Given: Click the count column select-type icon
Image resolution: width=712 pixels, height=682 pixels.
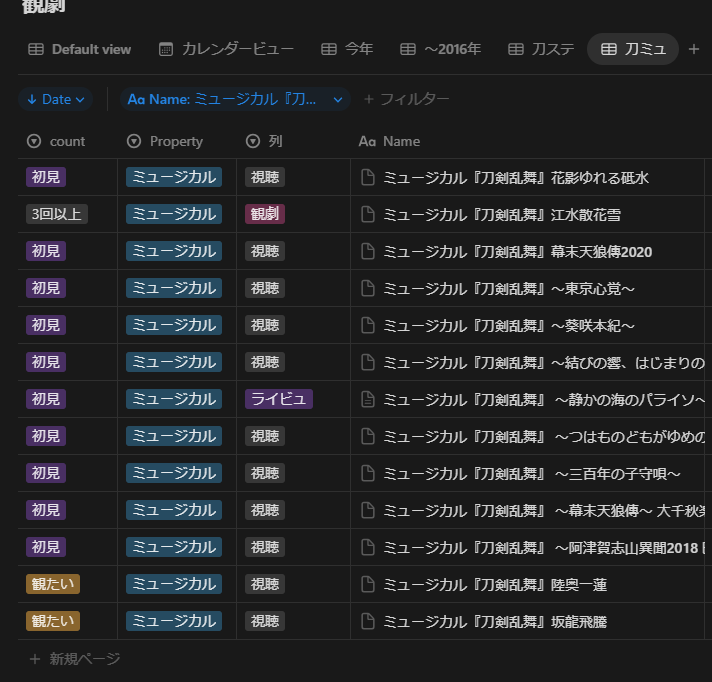Looking at the screenshot, I should pyautogui.click(x=34, y=141).
